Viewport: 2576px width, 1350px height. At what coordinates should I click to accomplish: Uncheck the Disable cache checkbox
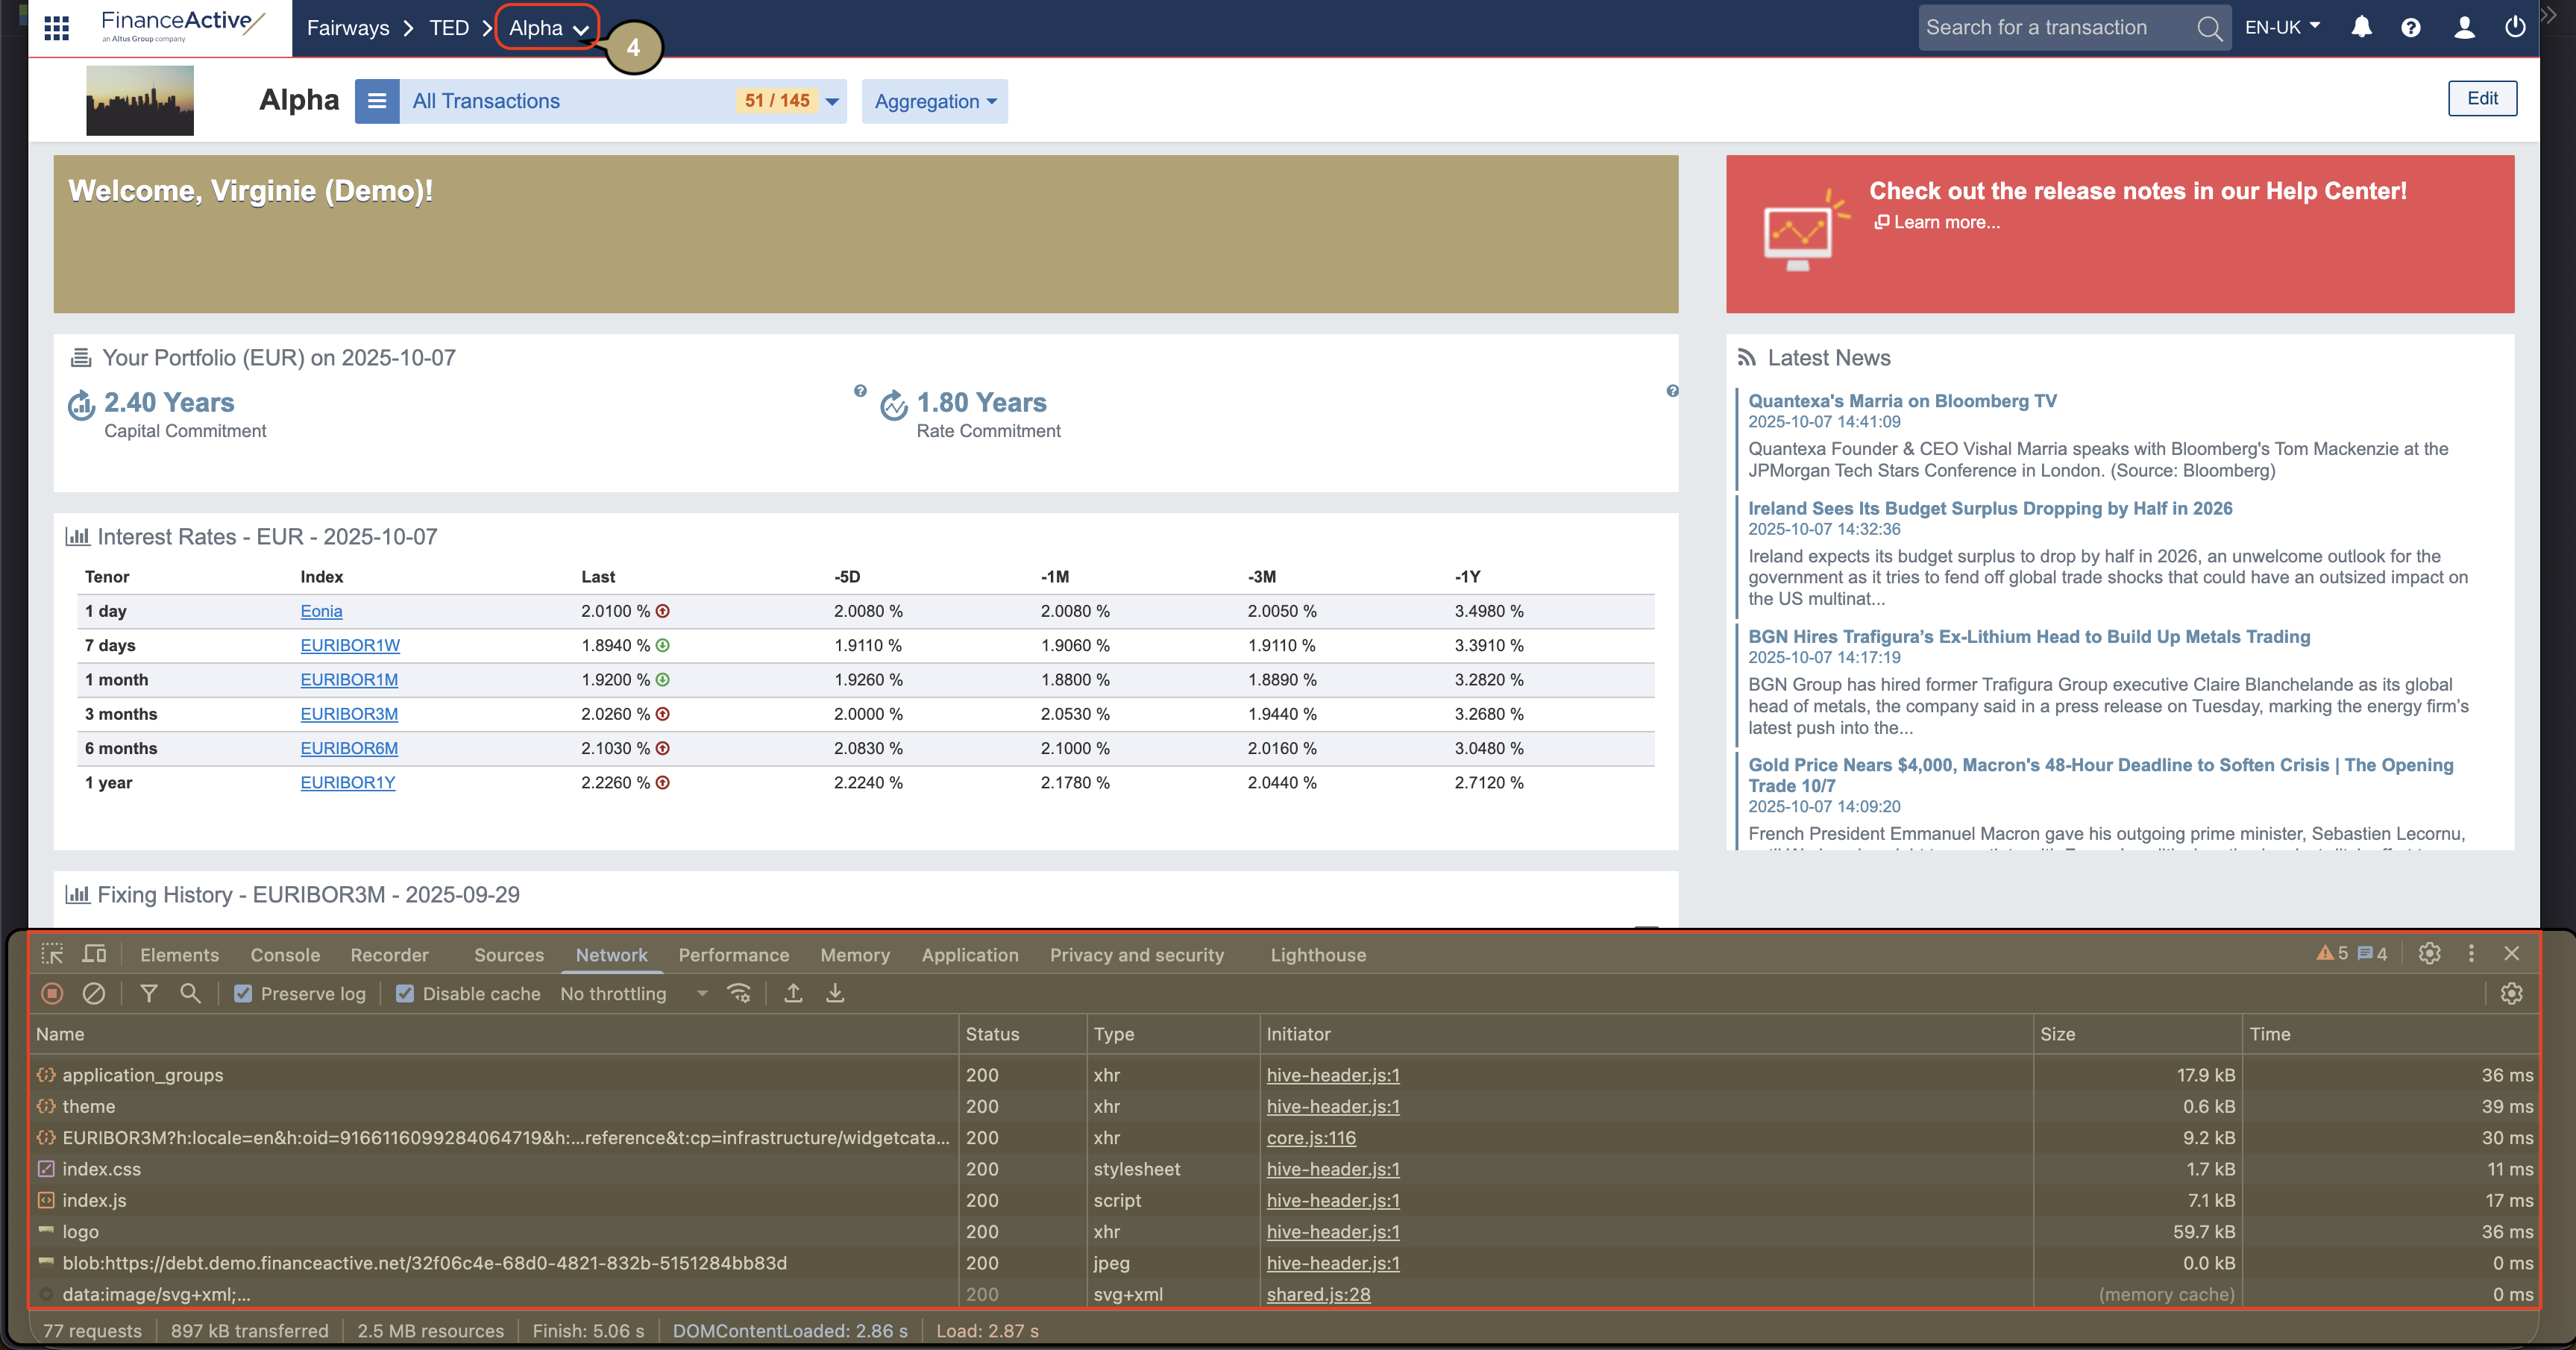(405, 993)
